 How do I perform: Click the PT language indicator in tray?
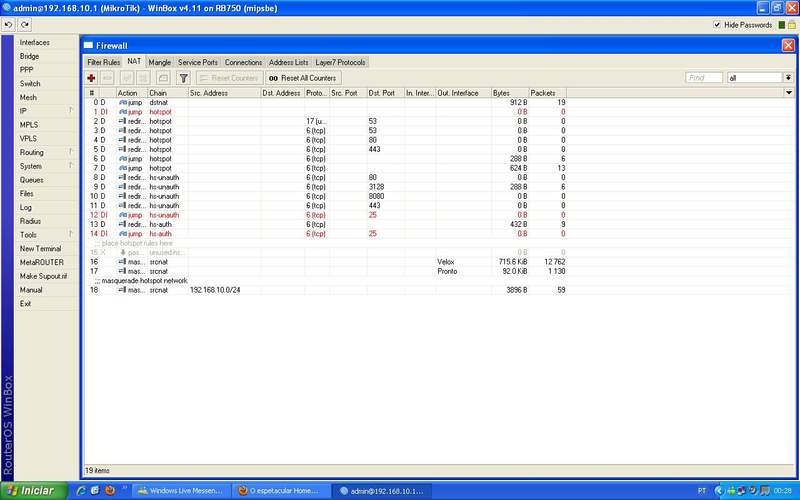pos(702,491)
